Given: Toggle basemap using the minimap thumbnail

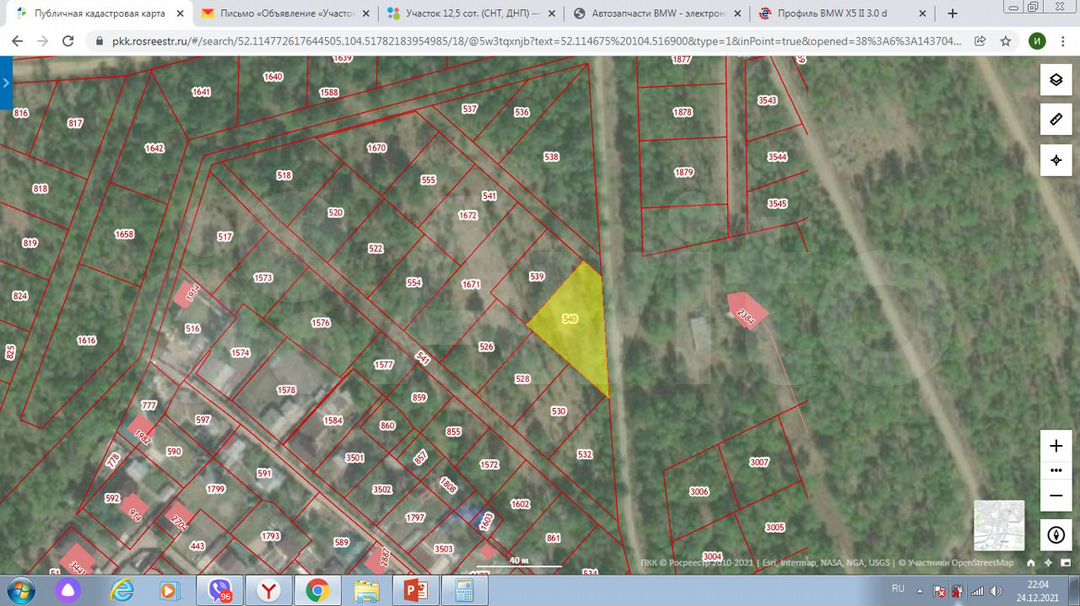Looking at the screenshot, I should coord(999,526).
